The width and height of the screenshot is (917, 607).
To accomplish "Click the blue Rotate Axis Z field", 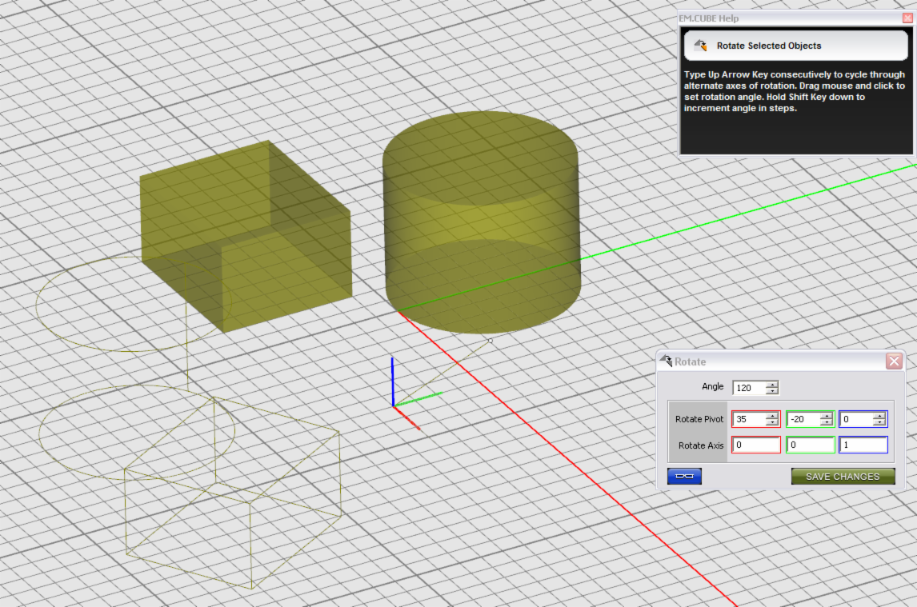I will (862, 445).
